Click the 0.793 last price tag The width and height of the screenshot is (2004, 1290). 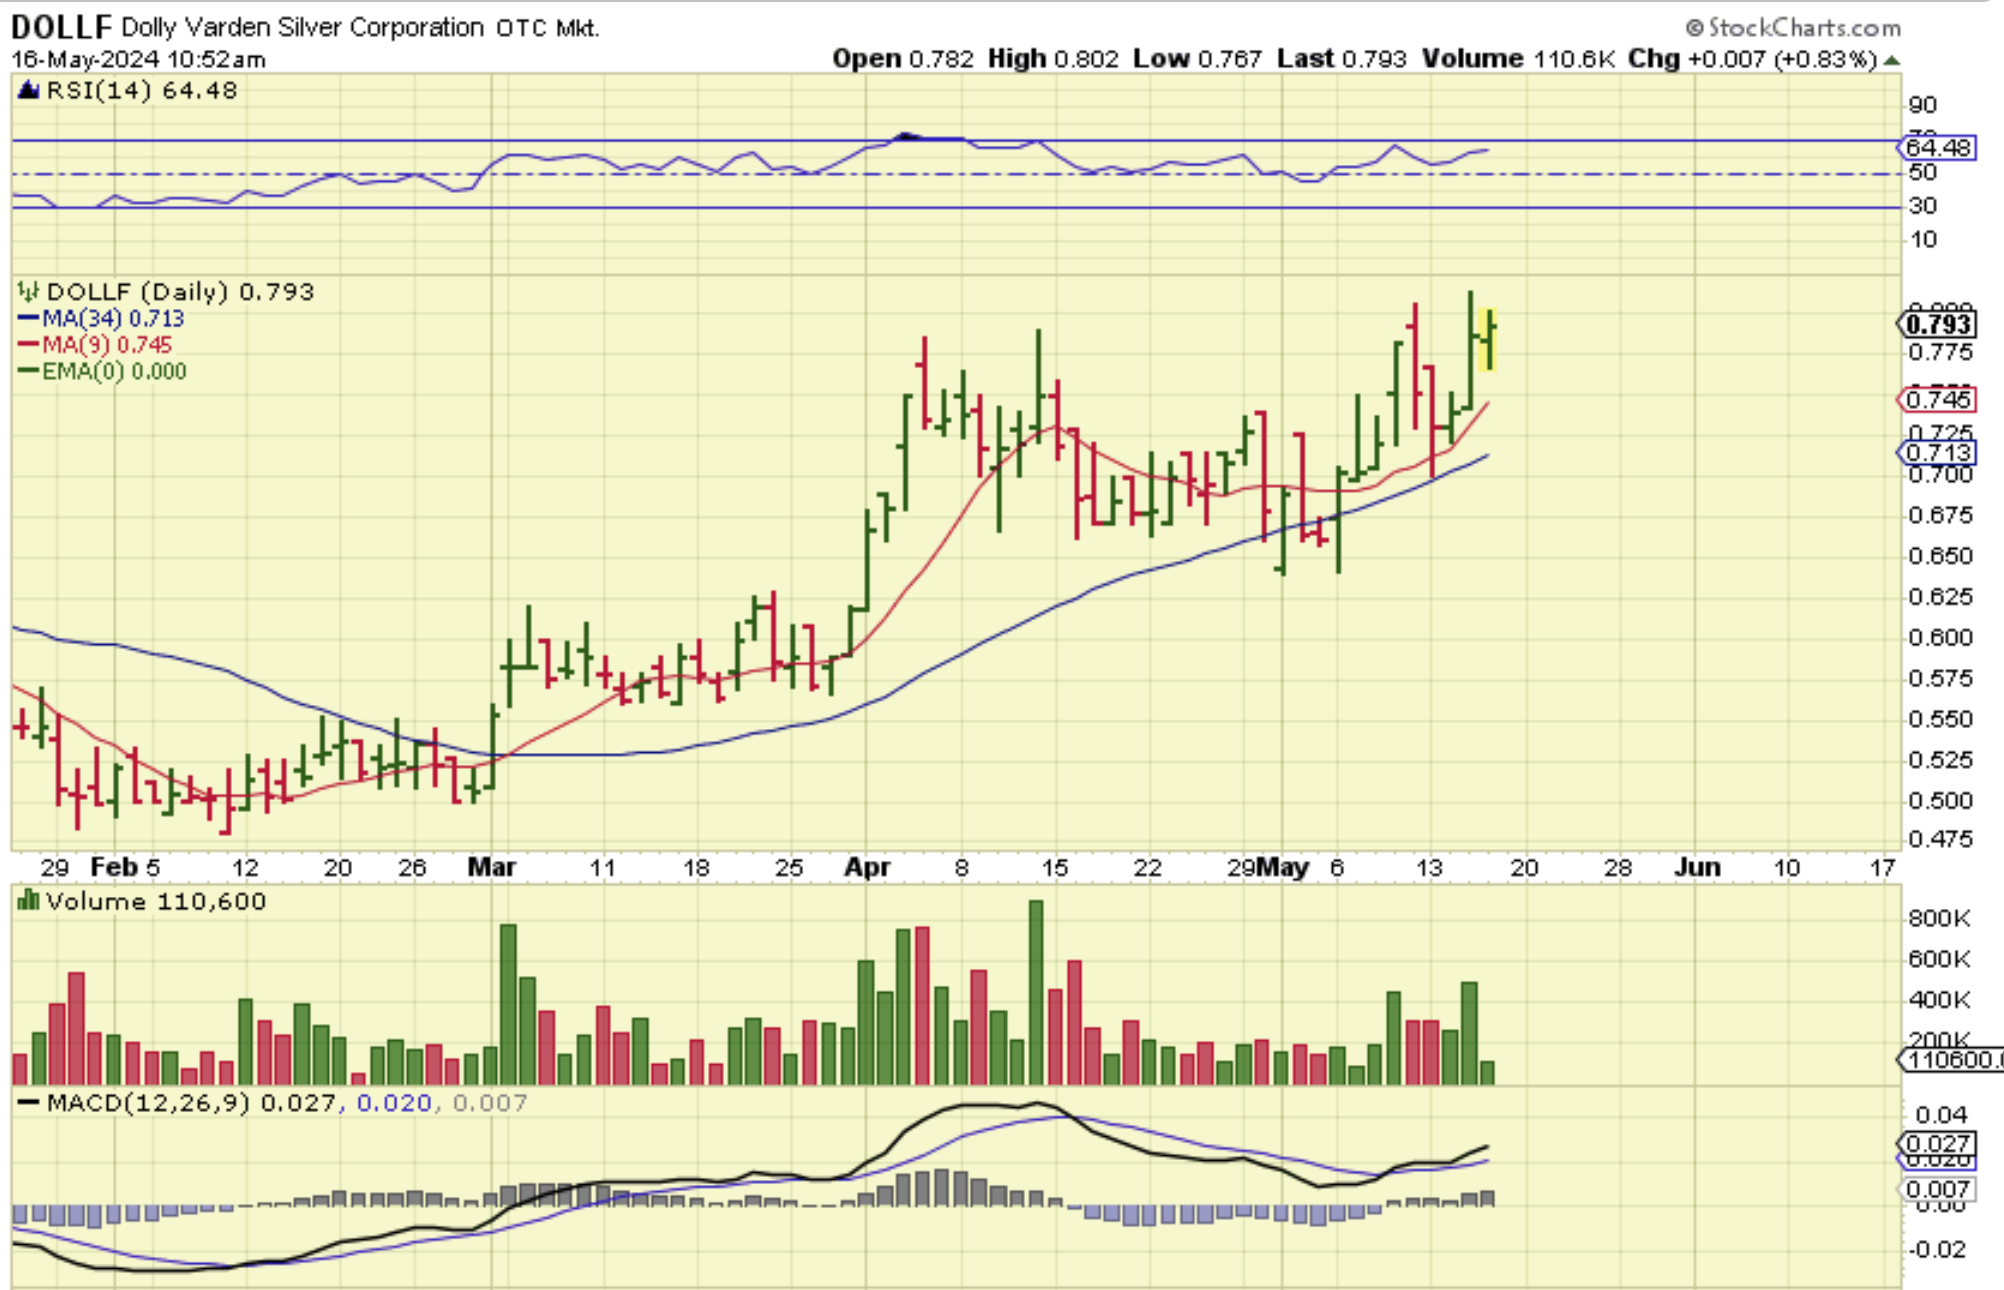coord(1937,324)
